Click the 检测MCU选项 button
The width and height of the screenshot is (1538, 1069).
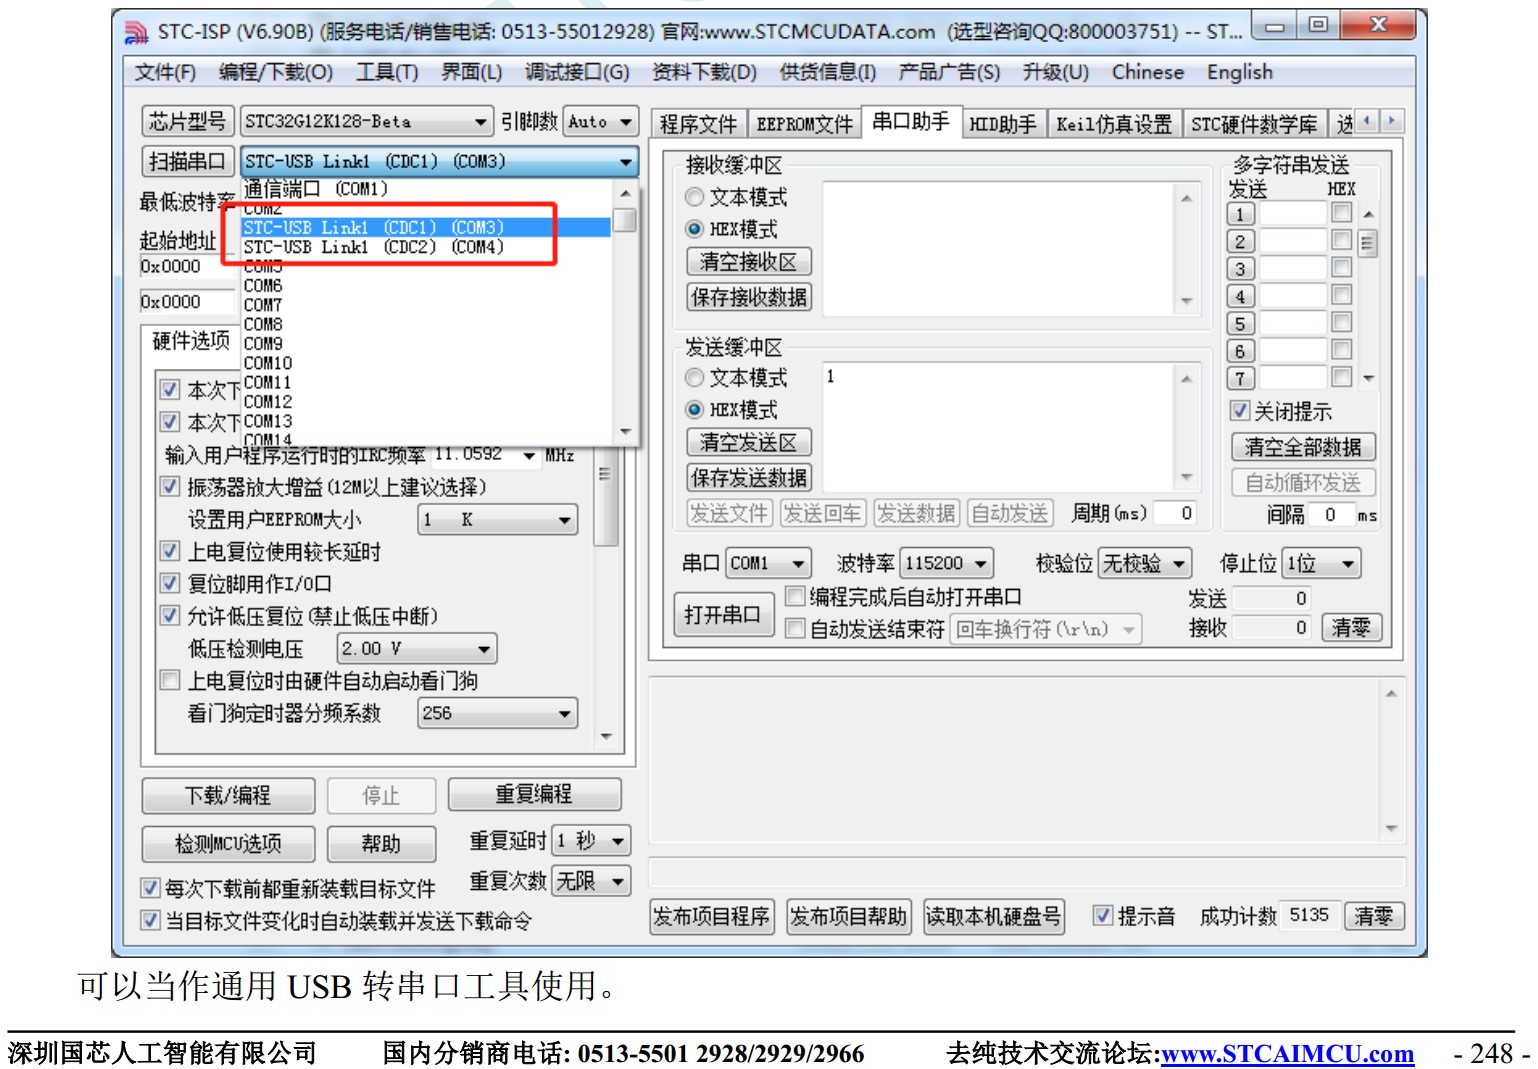click(x=228, y=844)
